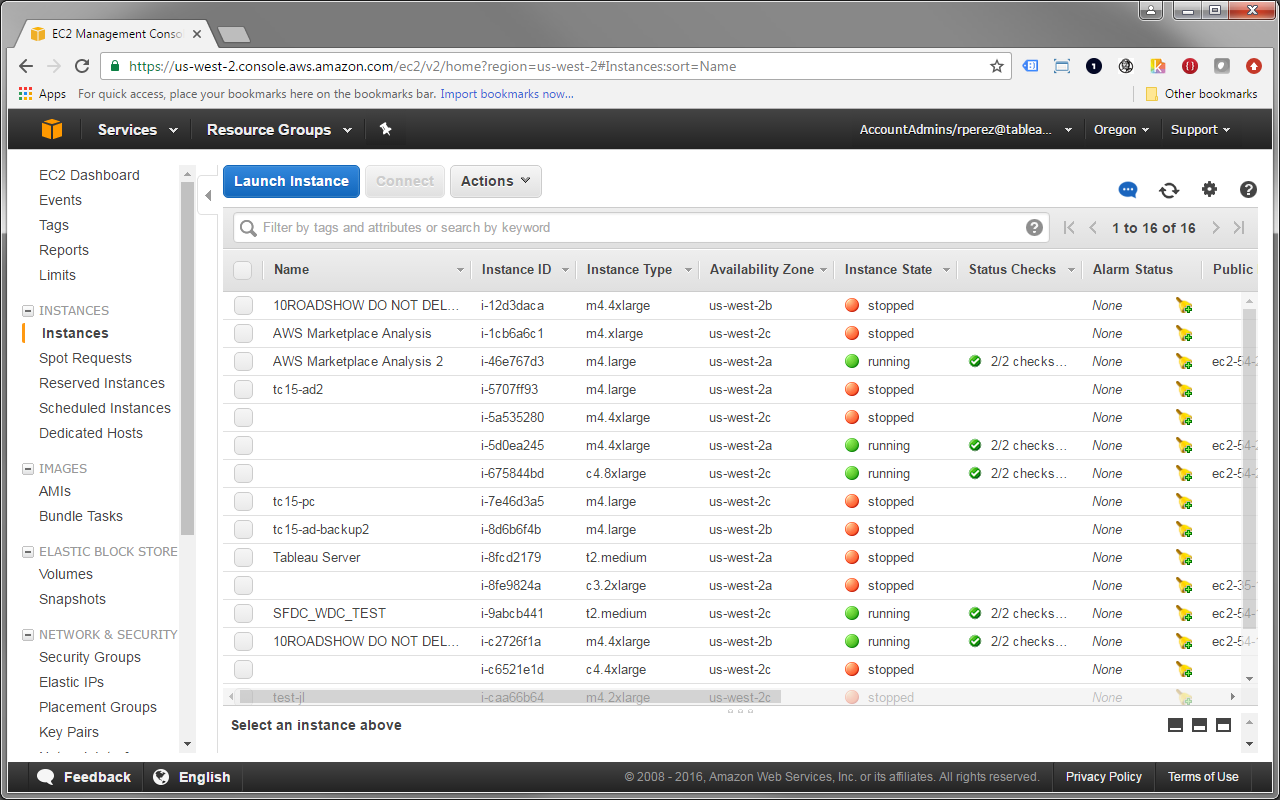Open the Resource Groups menu
1280x800 pixels.
[x=279, y=130]
